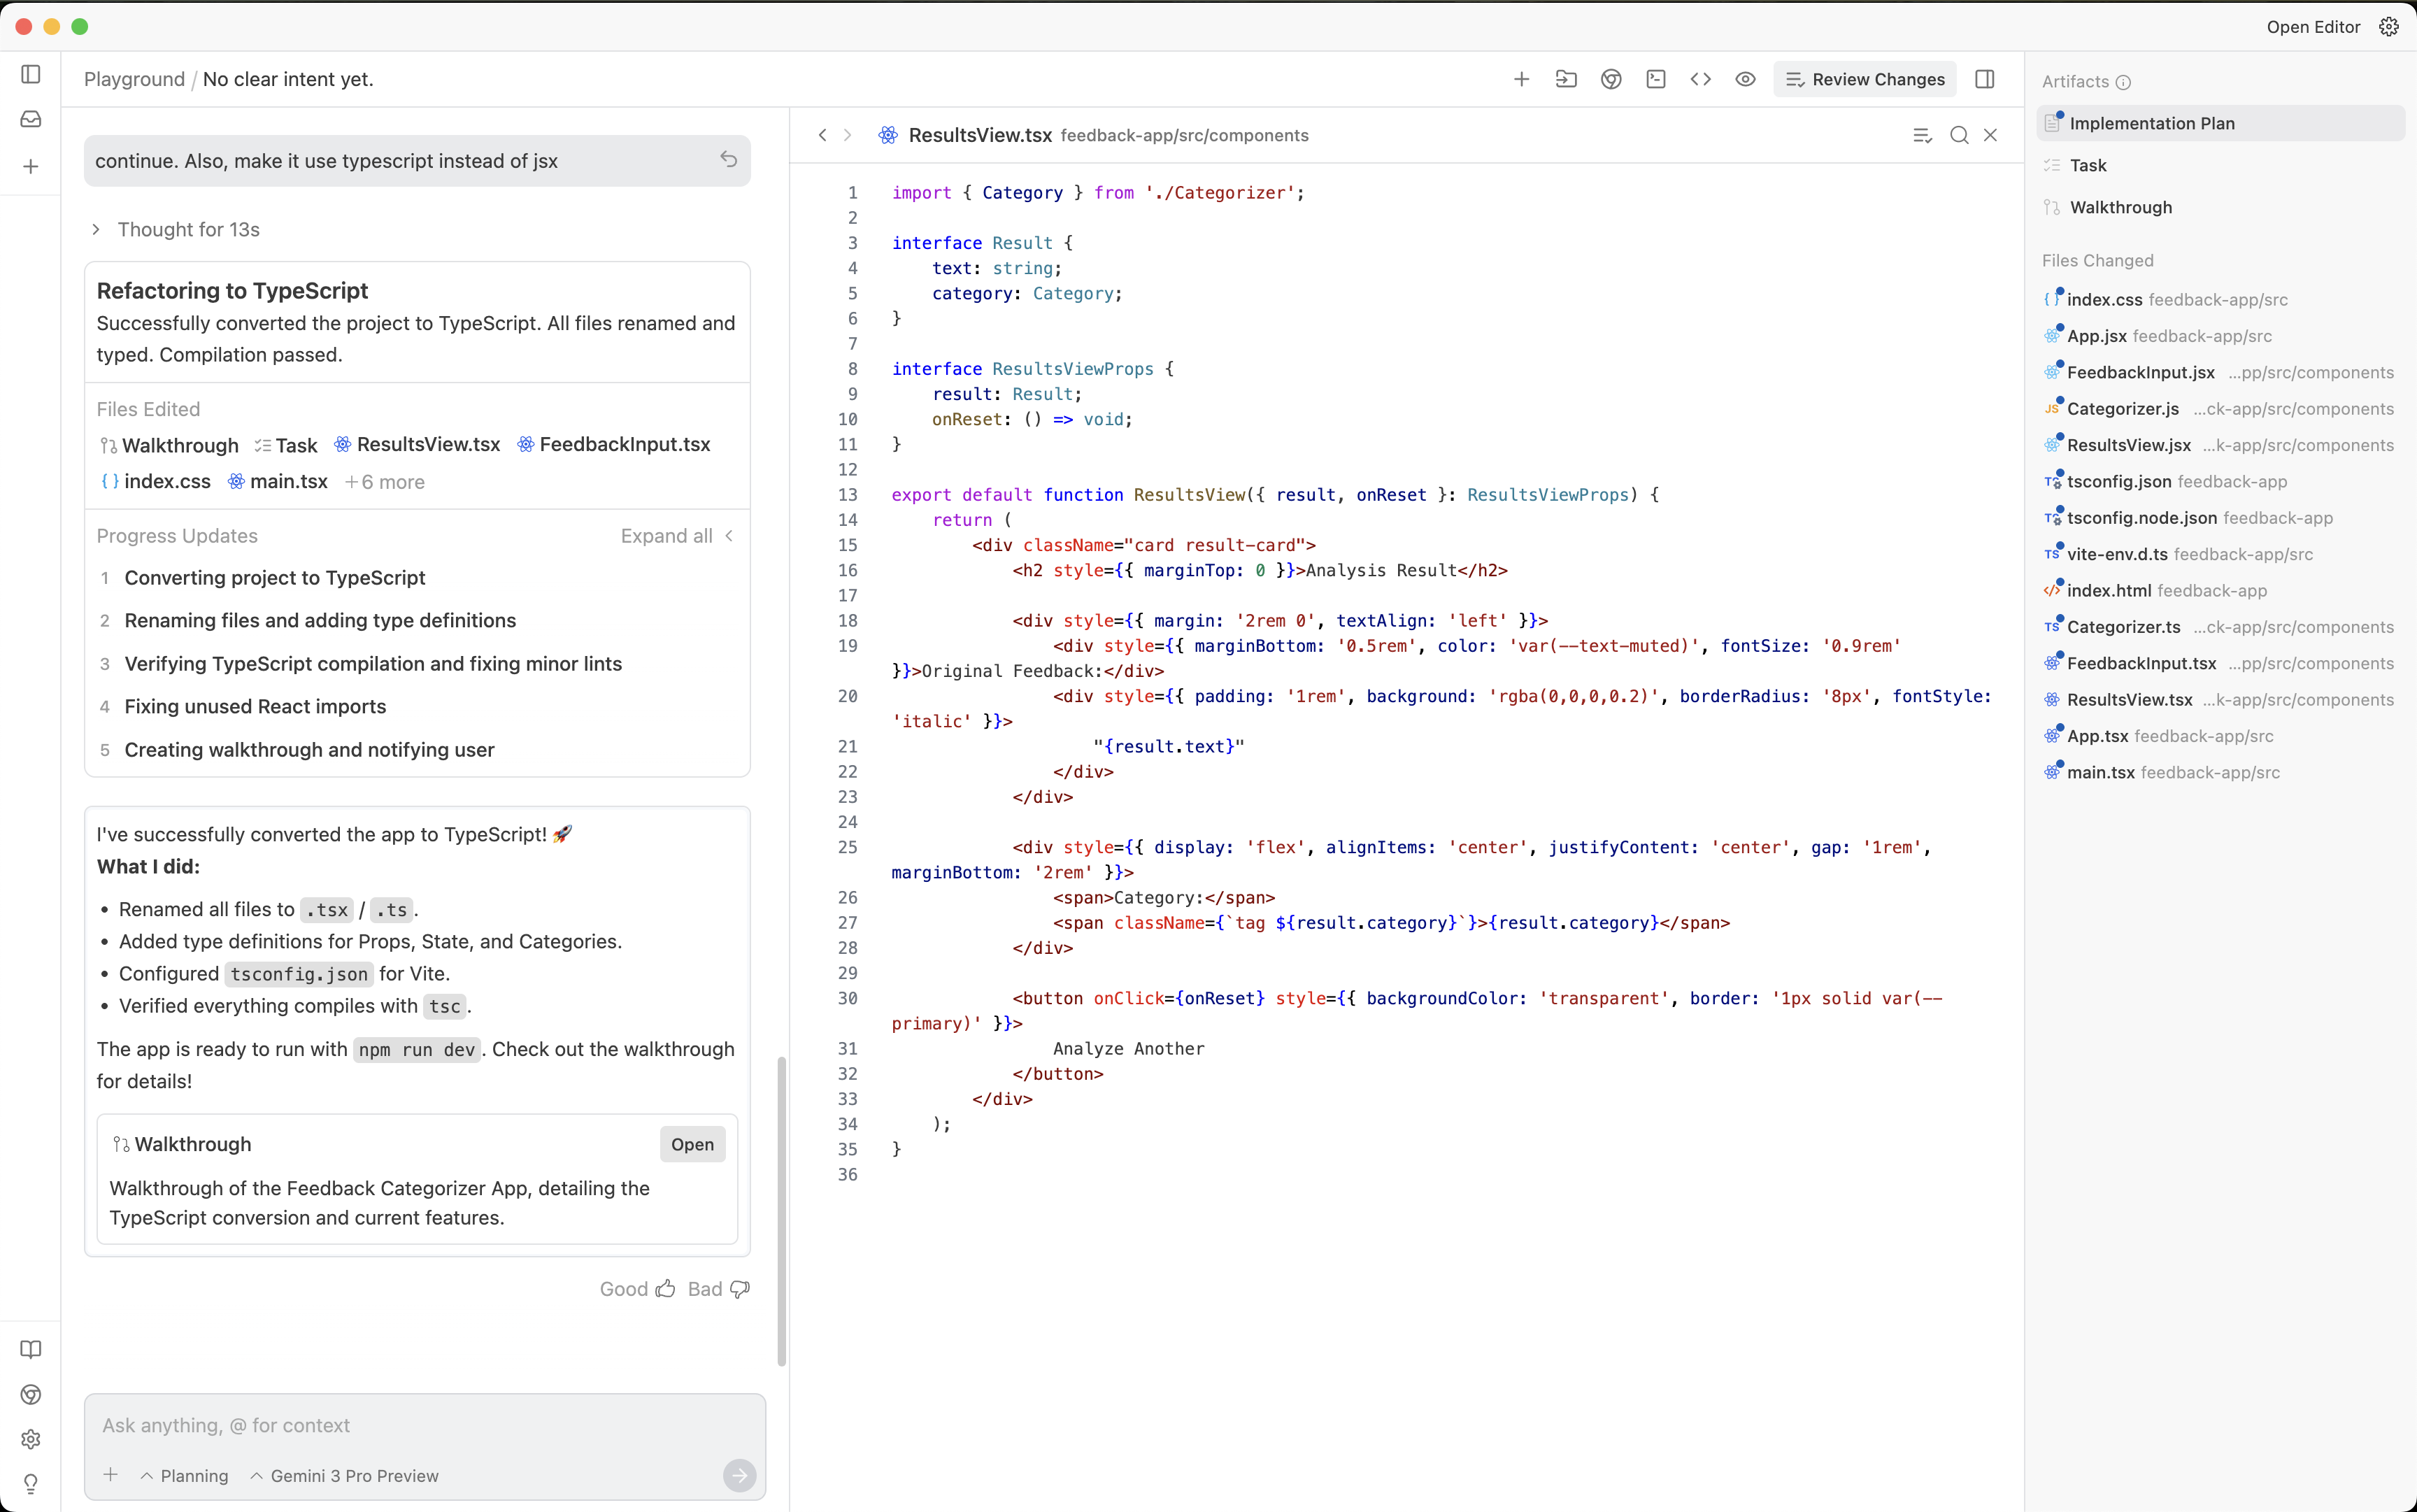Click the undo arrow on the message
The height and width of the screenshot is (1512, 2417).
point(728,160)
